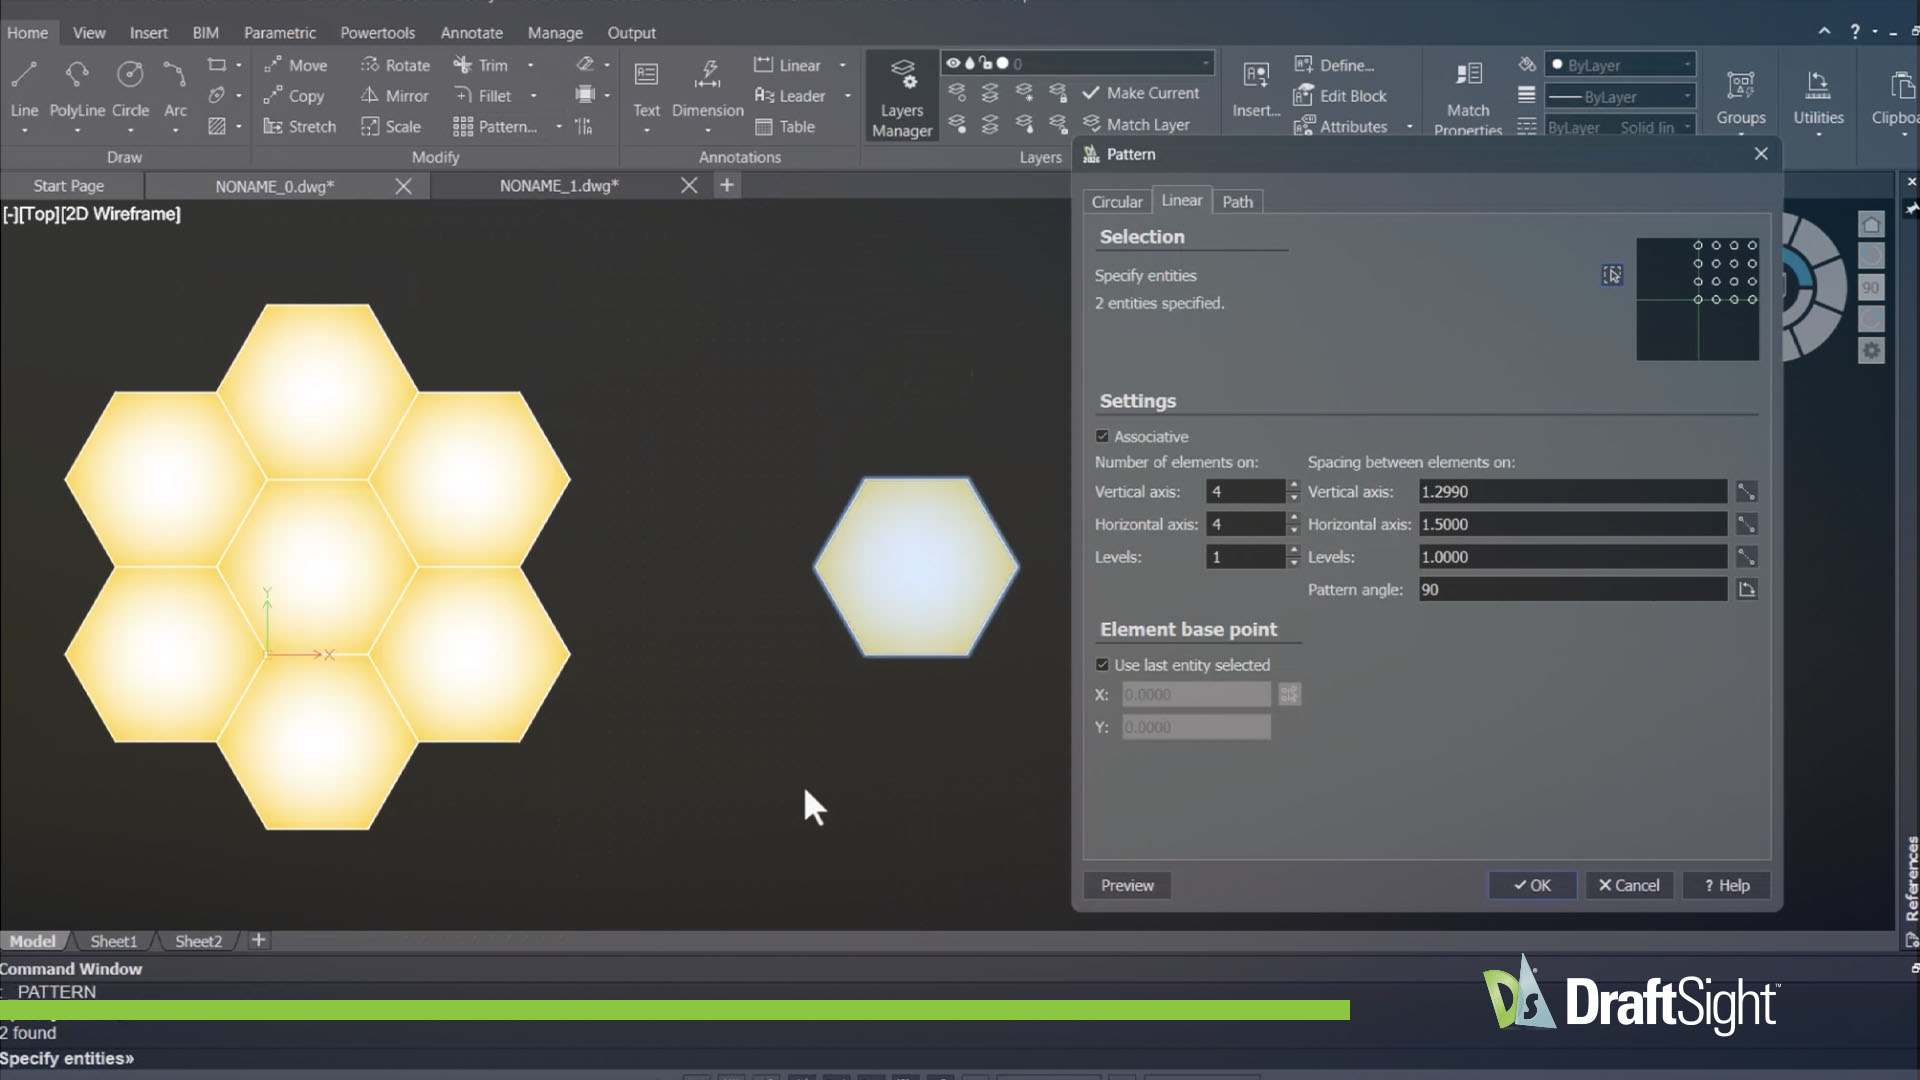Click the Specify entities selection icon
Image resolution: width=1920 pixels, height=1080 pixels.
(1612, 275)
